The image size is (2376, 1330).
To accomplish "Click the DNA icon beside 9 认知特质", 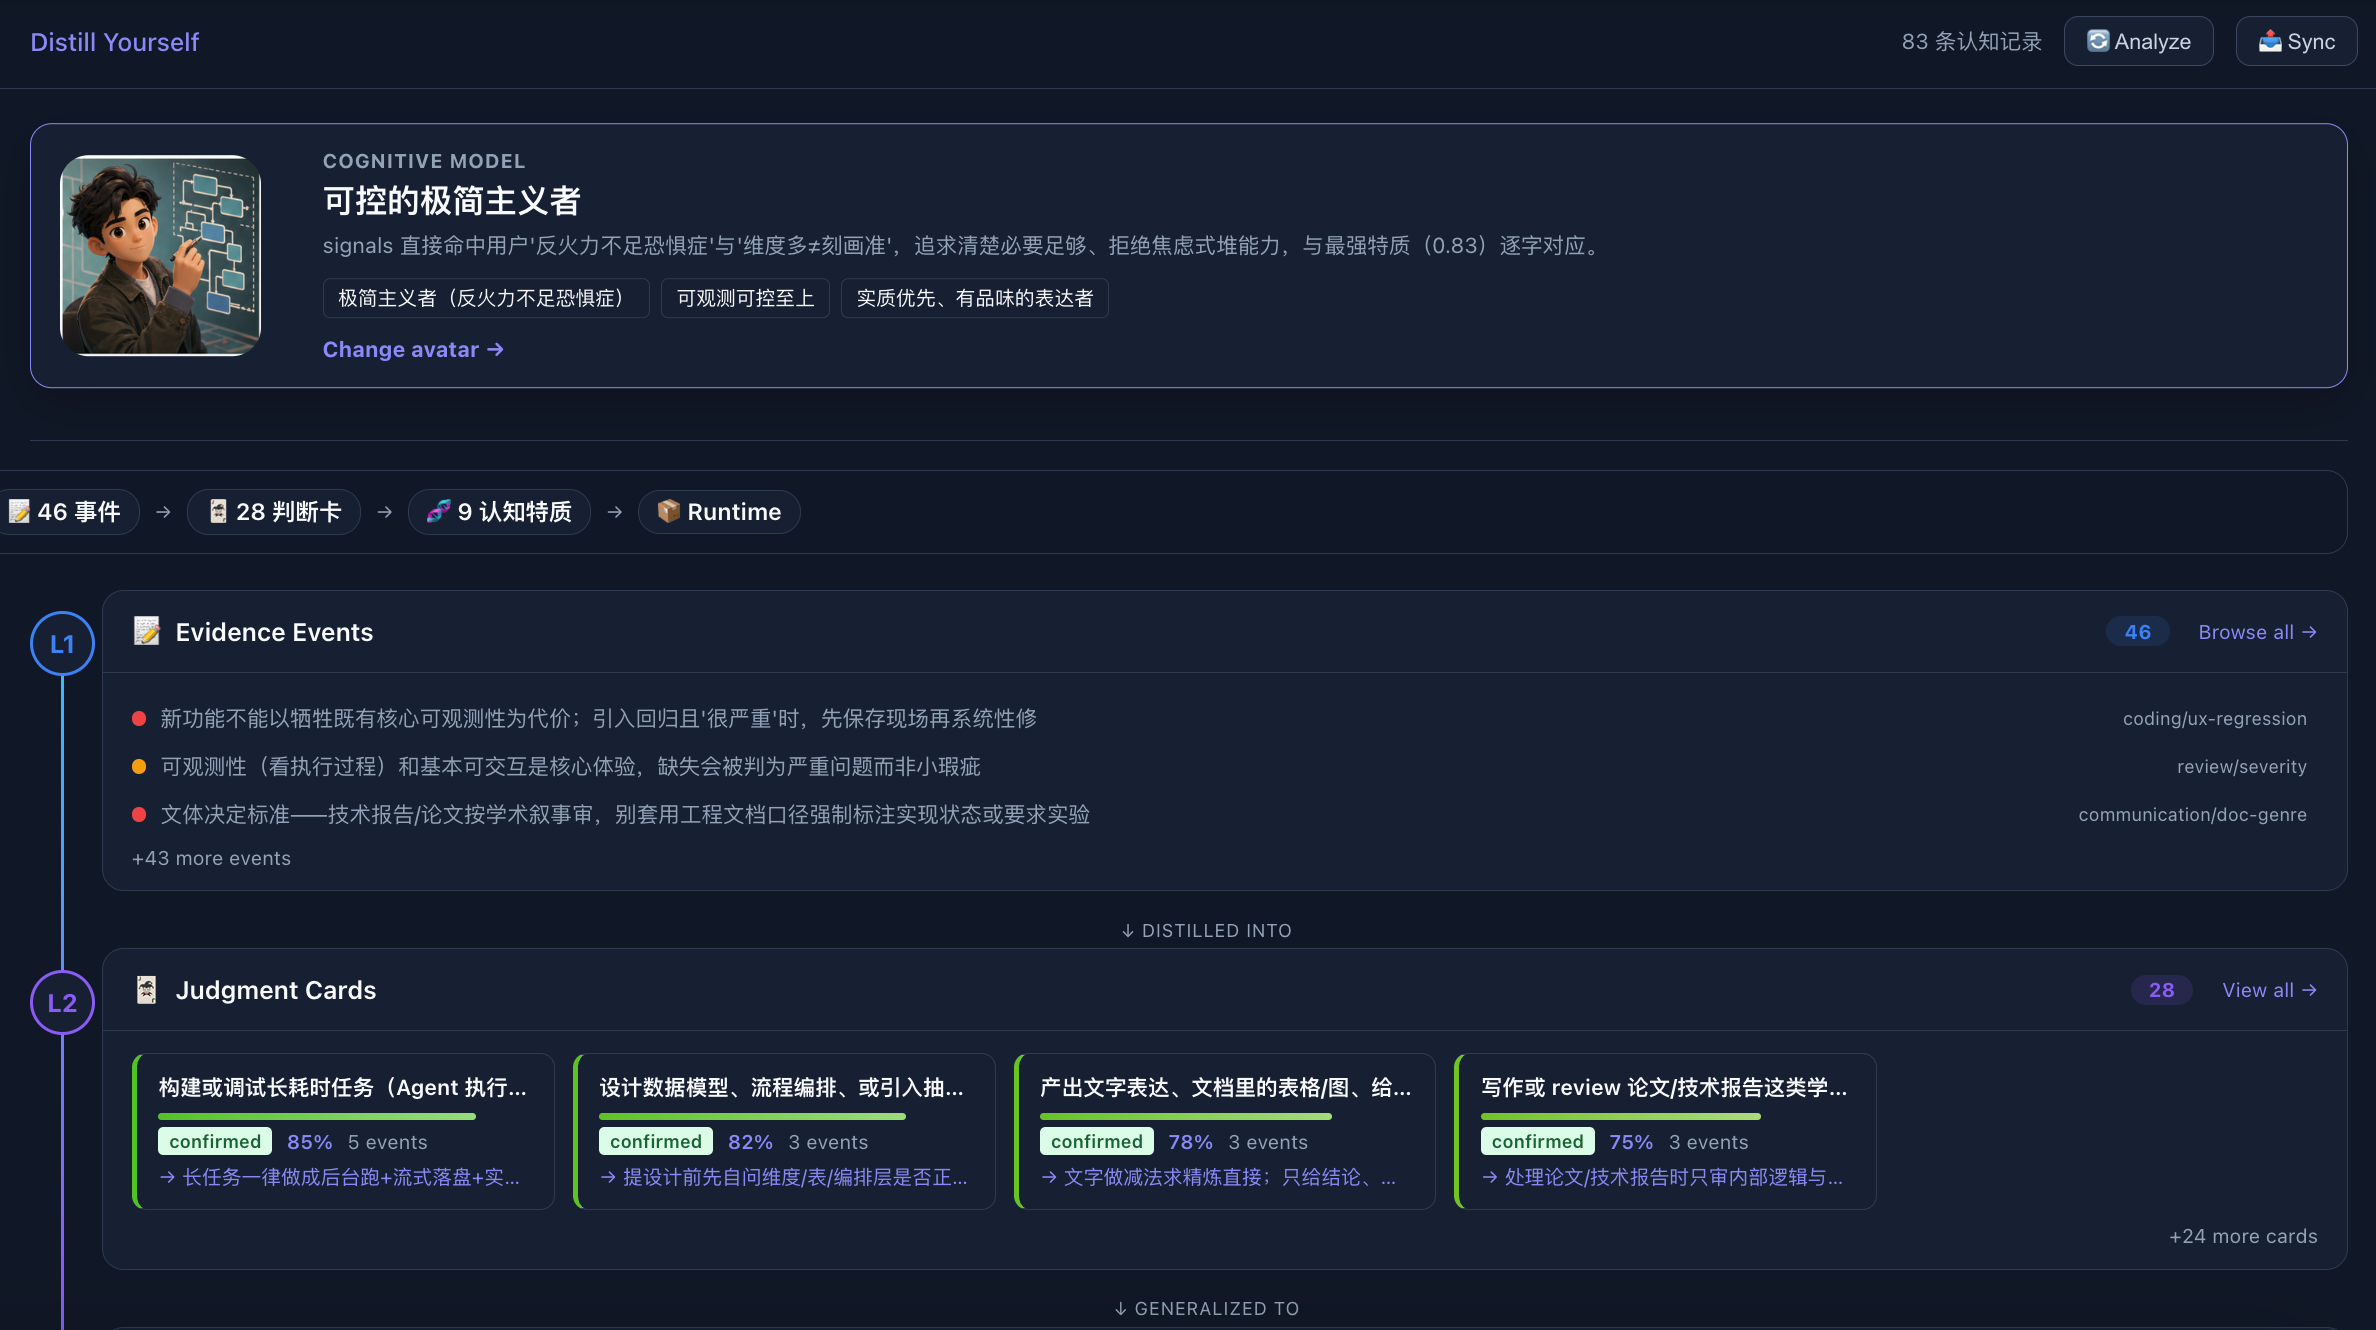I will (x=438, y=512).
